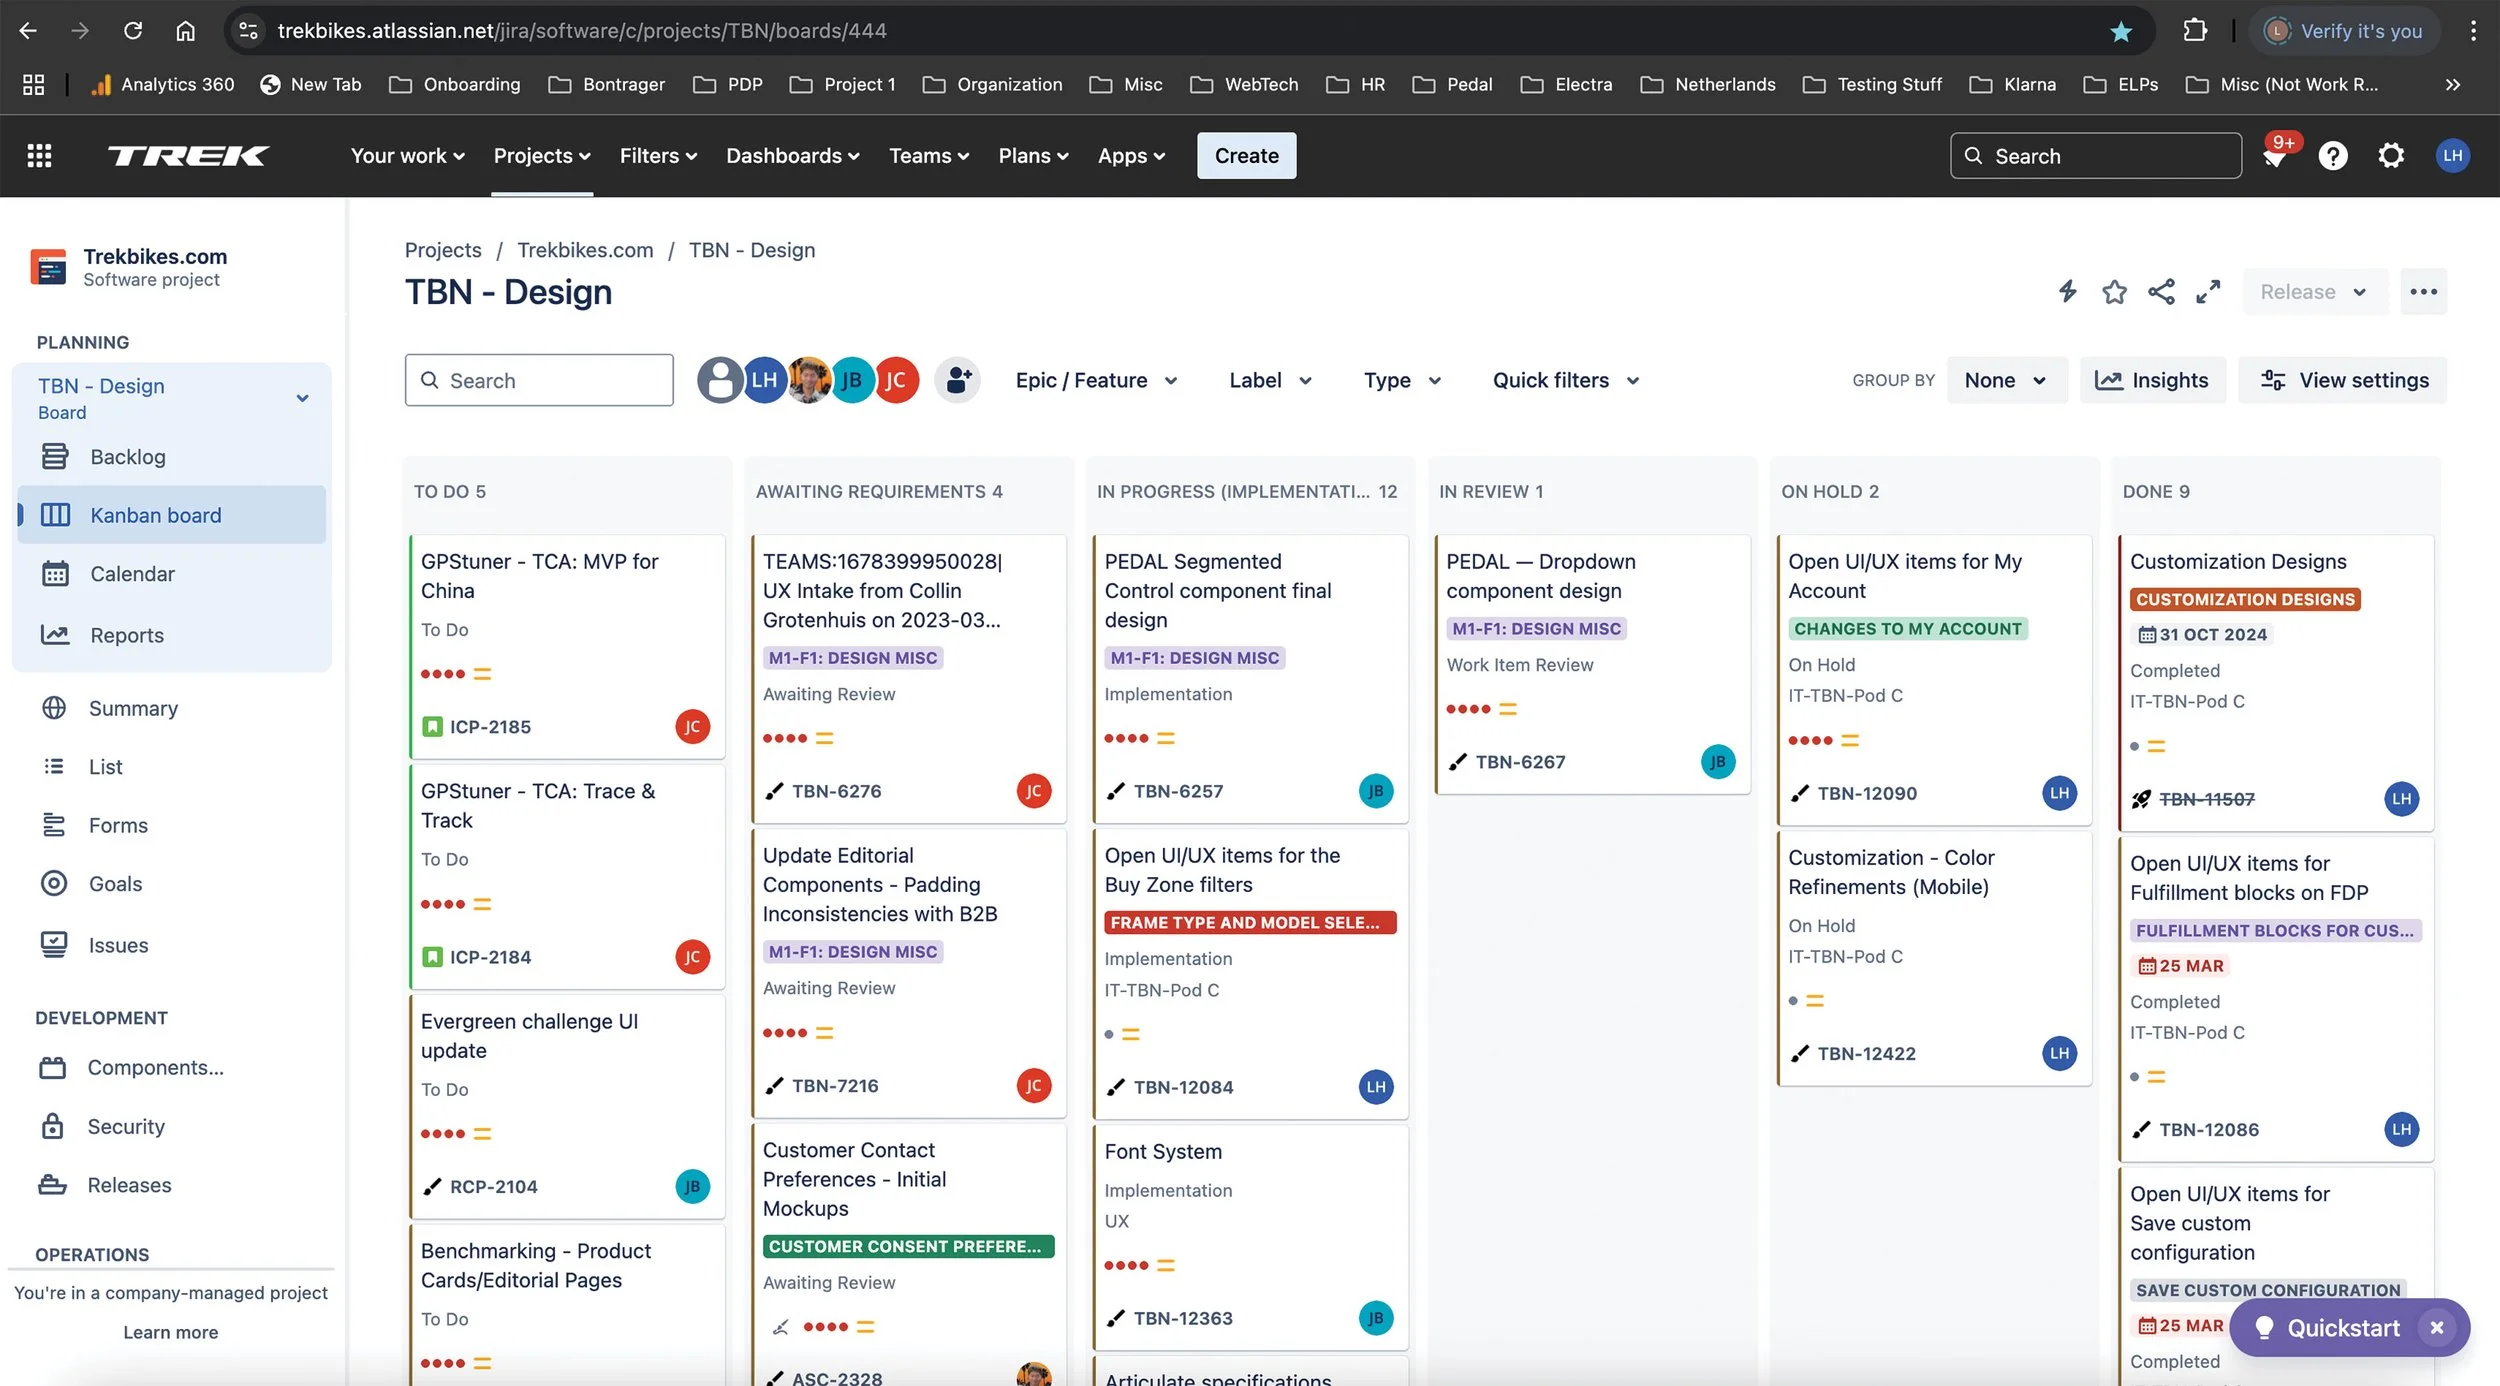Image resolution: width=2500 pixels, height=1386 pixels.
Task: Filter board by JB assignee avatar
Action: tap(852, 380)
